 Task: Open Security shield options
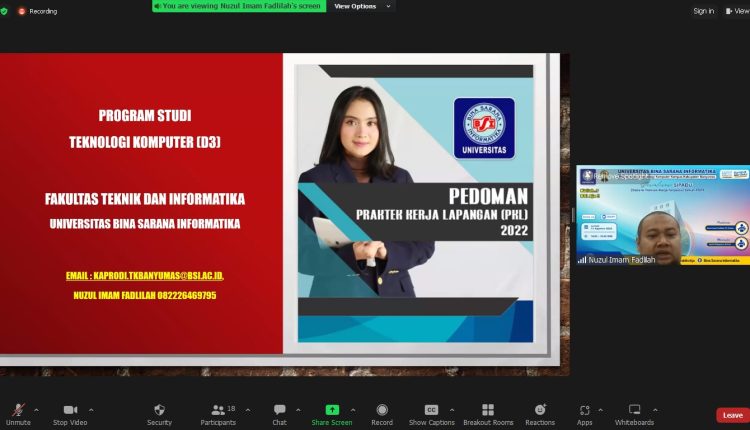(159, 415)
